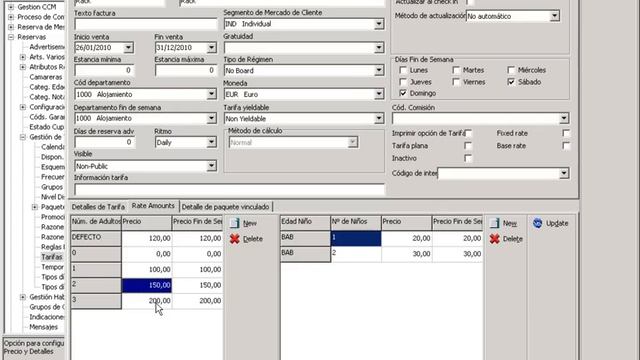Click the Información tarifa field
Viewport: 640px width, 360px height.
pos(229,190)
